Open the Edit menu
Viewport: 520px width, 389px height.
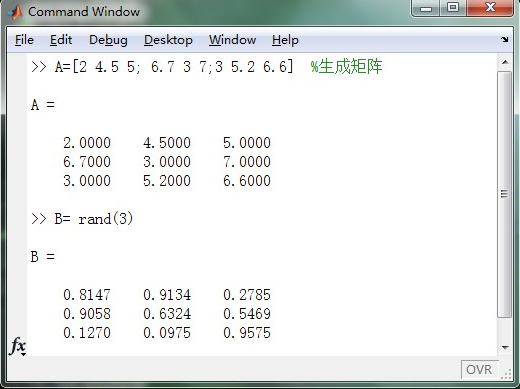click(x=61, y=40)
